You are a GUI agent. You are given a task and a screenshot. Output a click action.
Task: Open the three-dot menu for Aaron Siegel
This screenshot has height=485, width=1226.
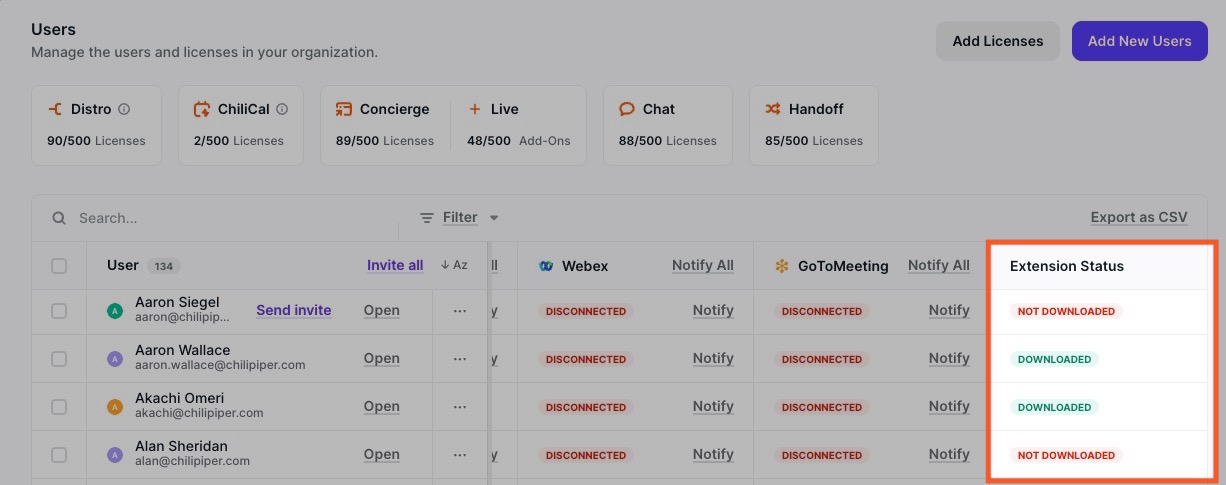(x=460, y=310)
